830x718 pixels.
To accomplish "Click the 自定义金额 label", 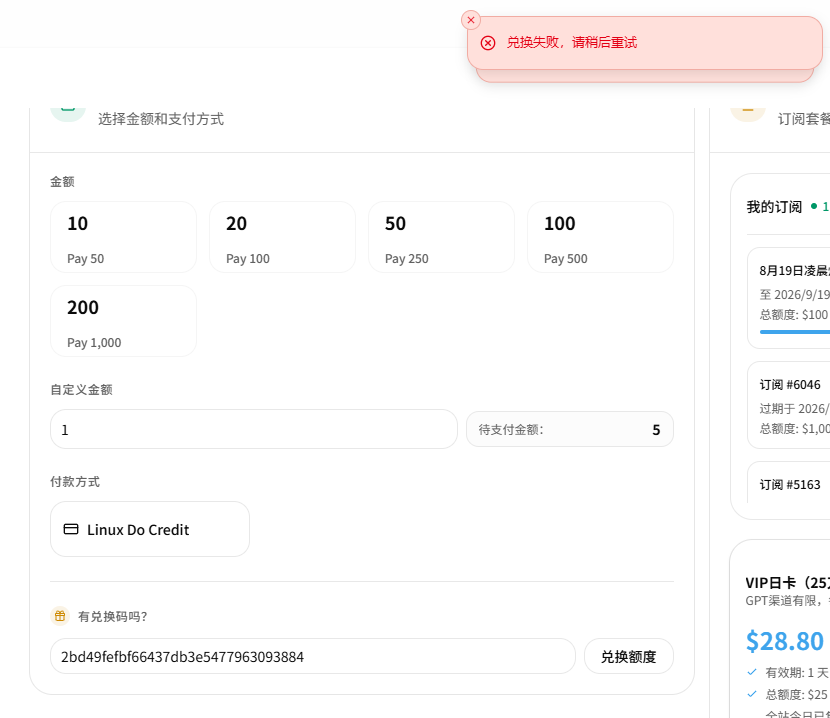I will (x=82, y=390).
